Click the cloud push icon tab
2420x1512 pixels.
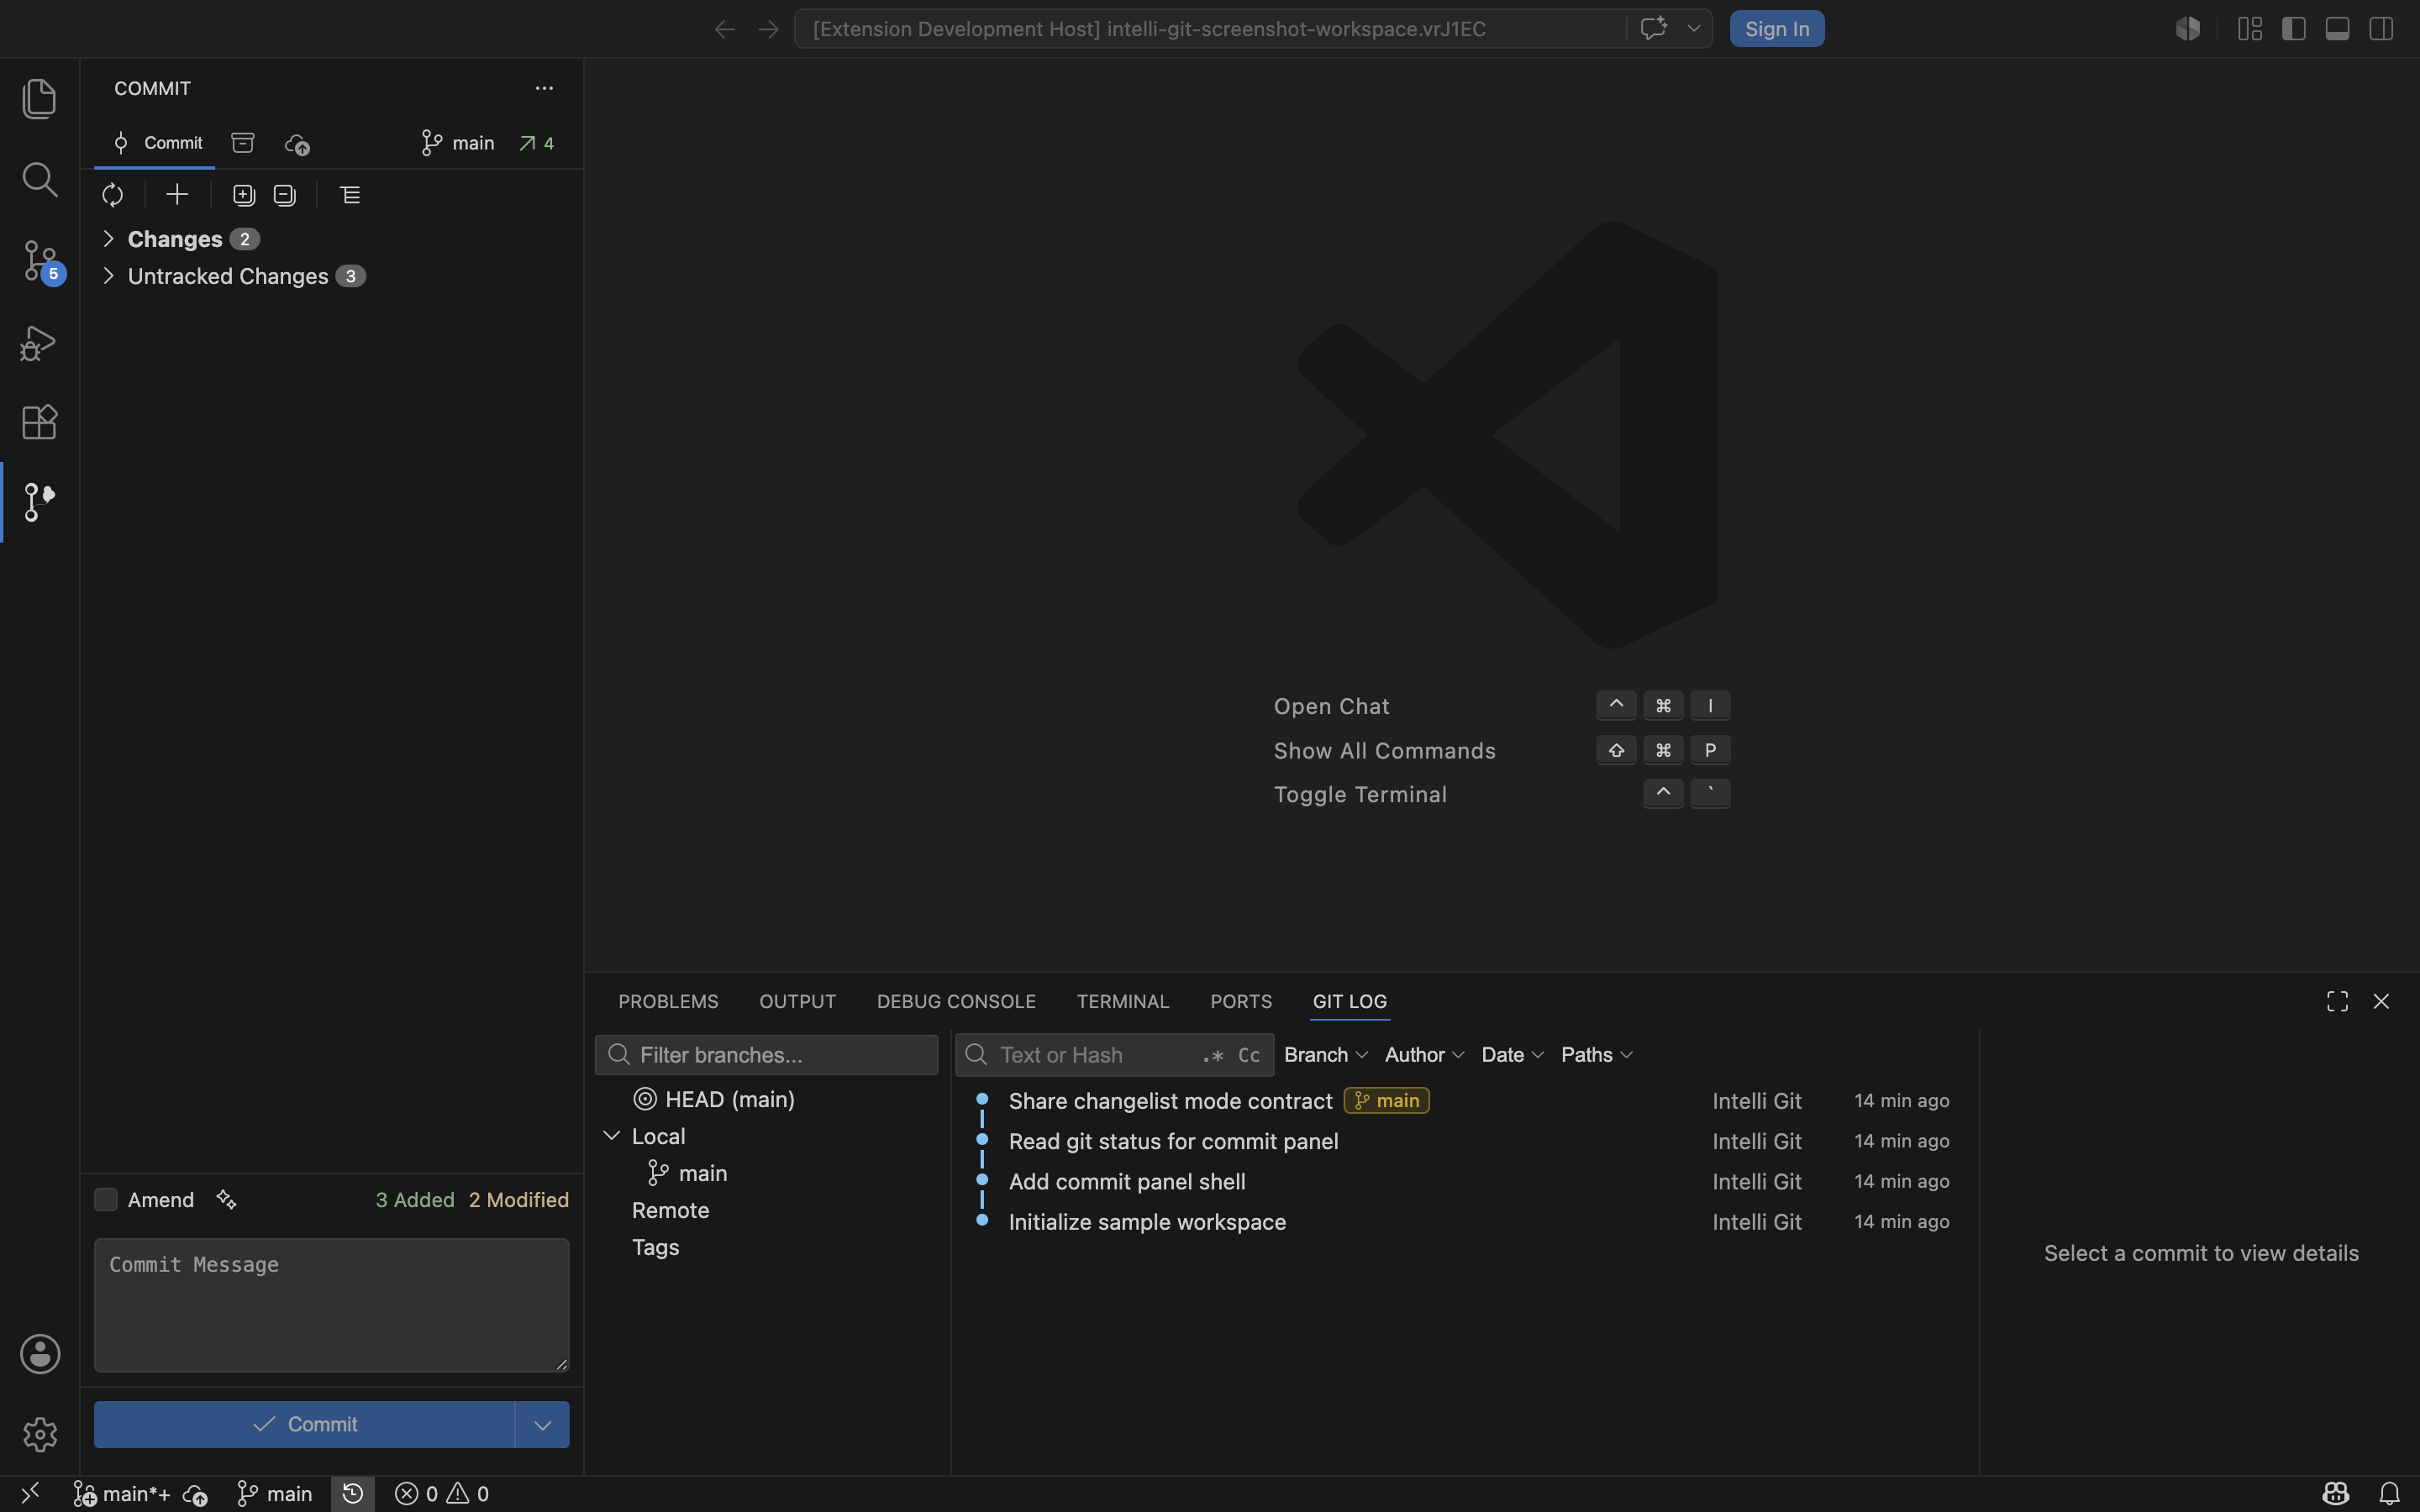297,144
